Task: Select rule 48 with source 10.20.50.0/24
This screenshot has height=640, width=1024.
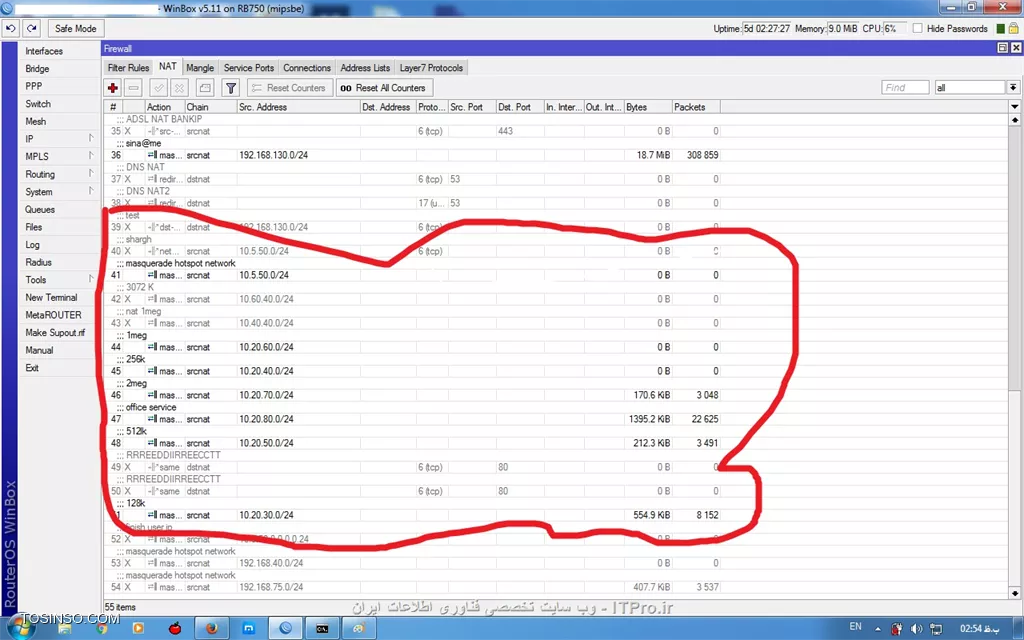Action: [x=412, y=443]
